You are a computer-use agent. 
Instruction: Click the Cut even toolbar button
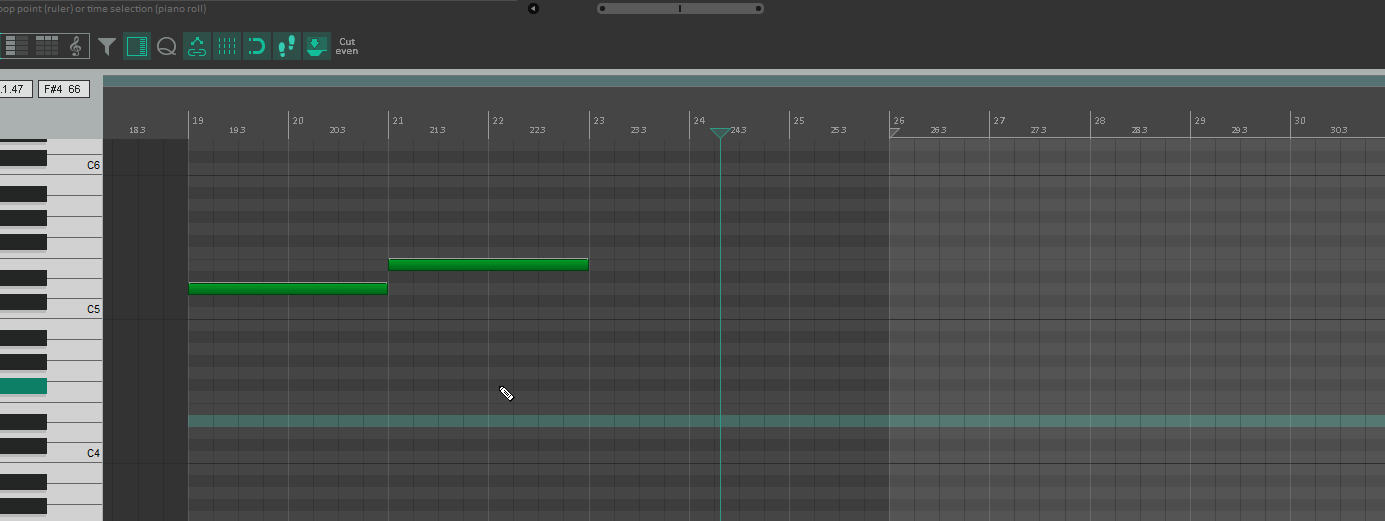(347, 46)
